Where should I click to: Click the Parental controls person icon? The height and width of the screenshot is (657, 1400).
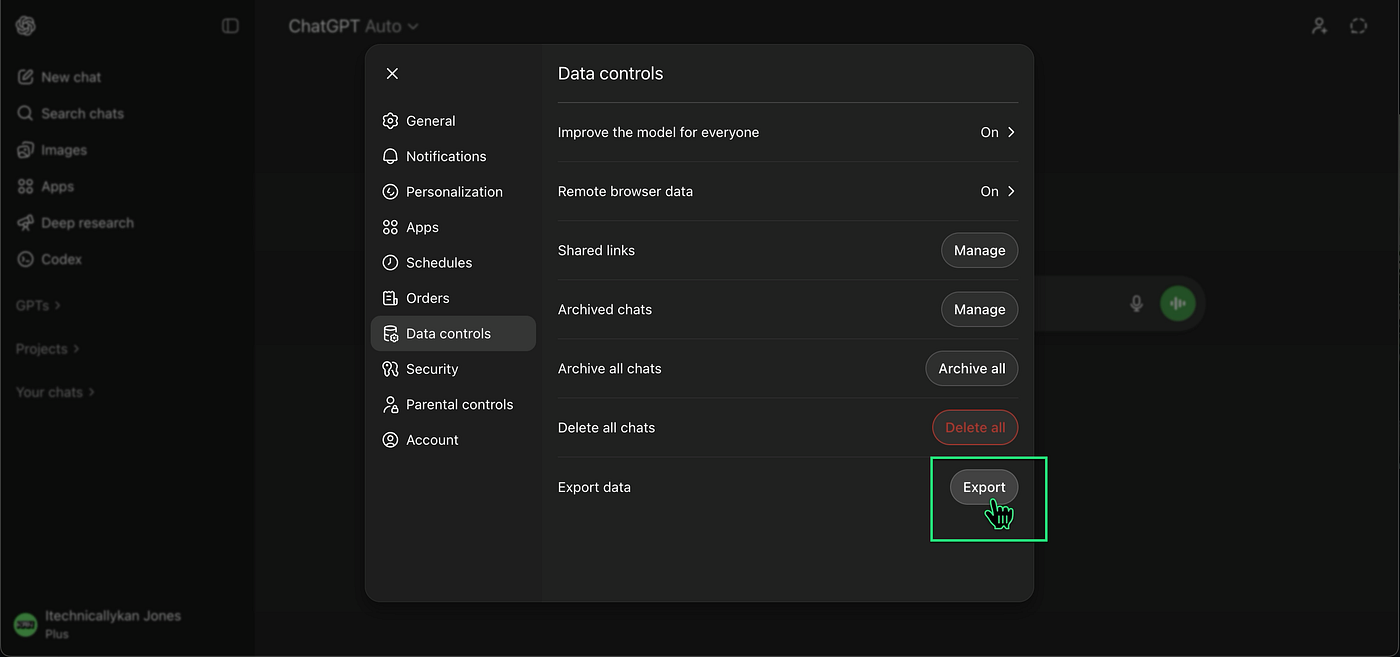click(390, 405)
